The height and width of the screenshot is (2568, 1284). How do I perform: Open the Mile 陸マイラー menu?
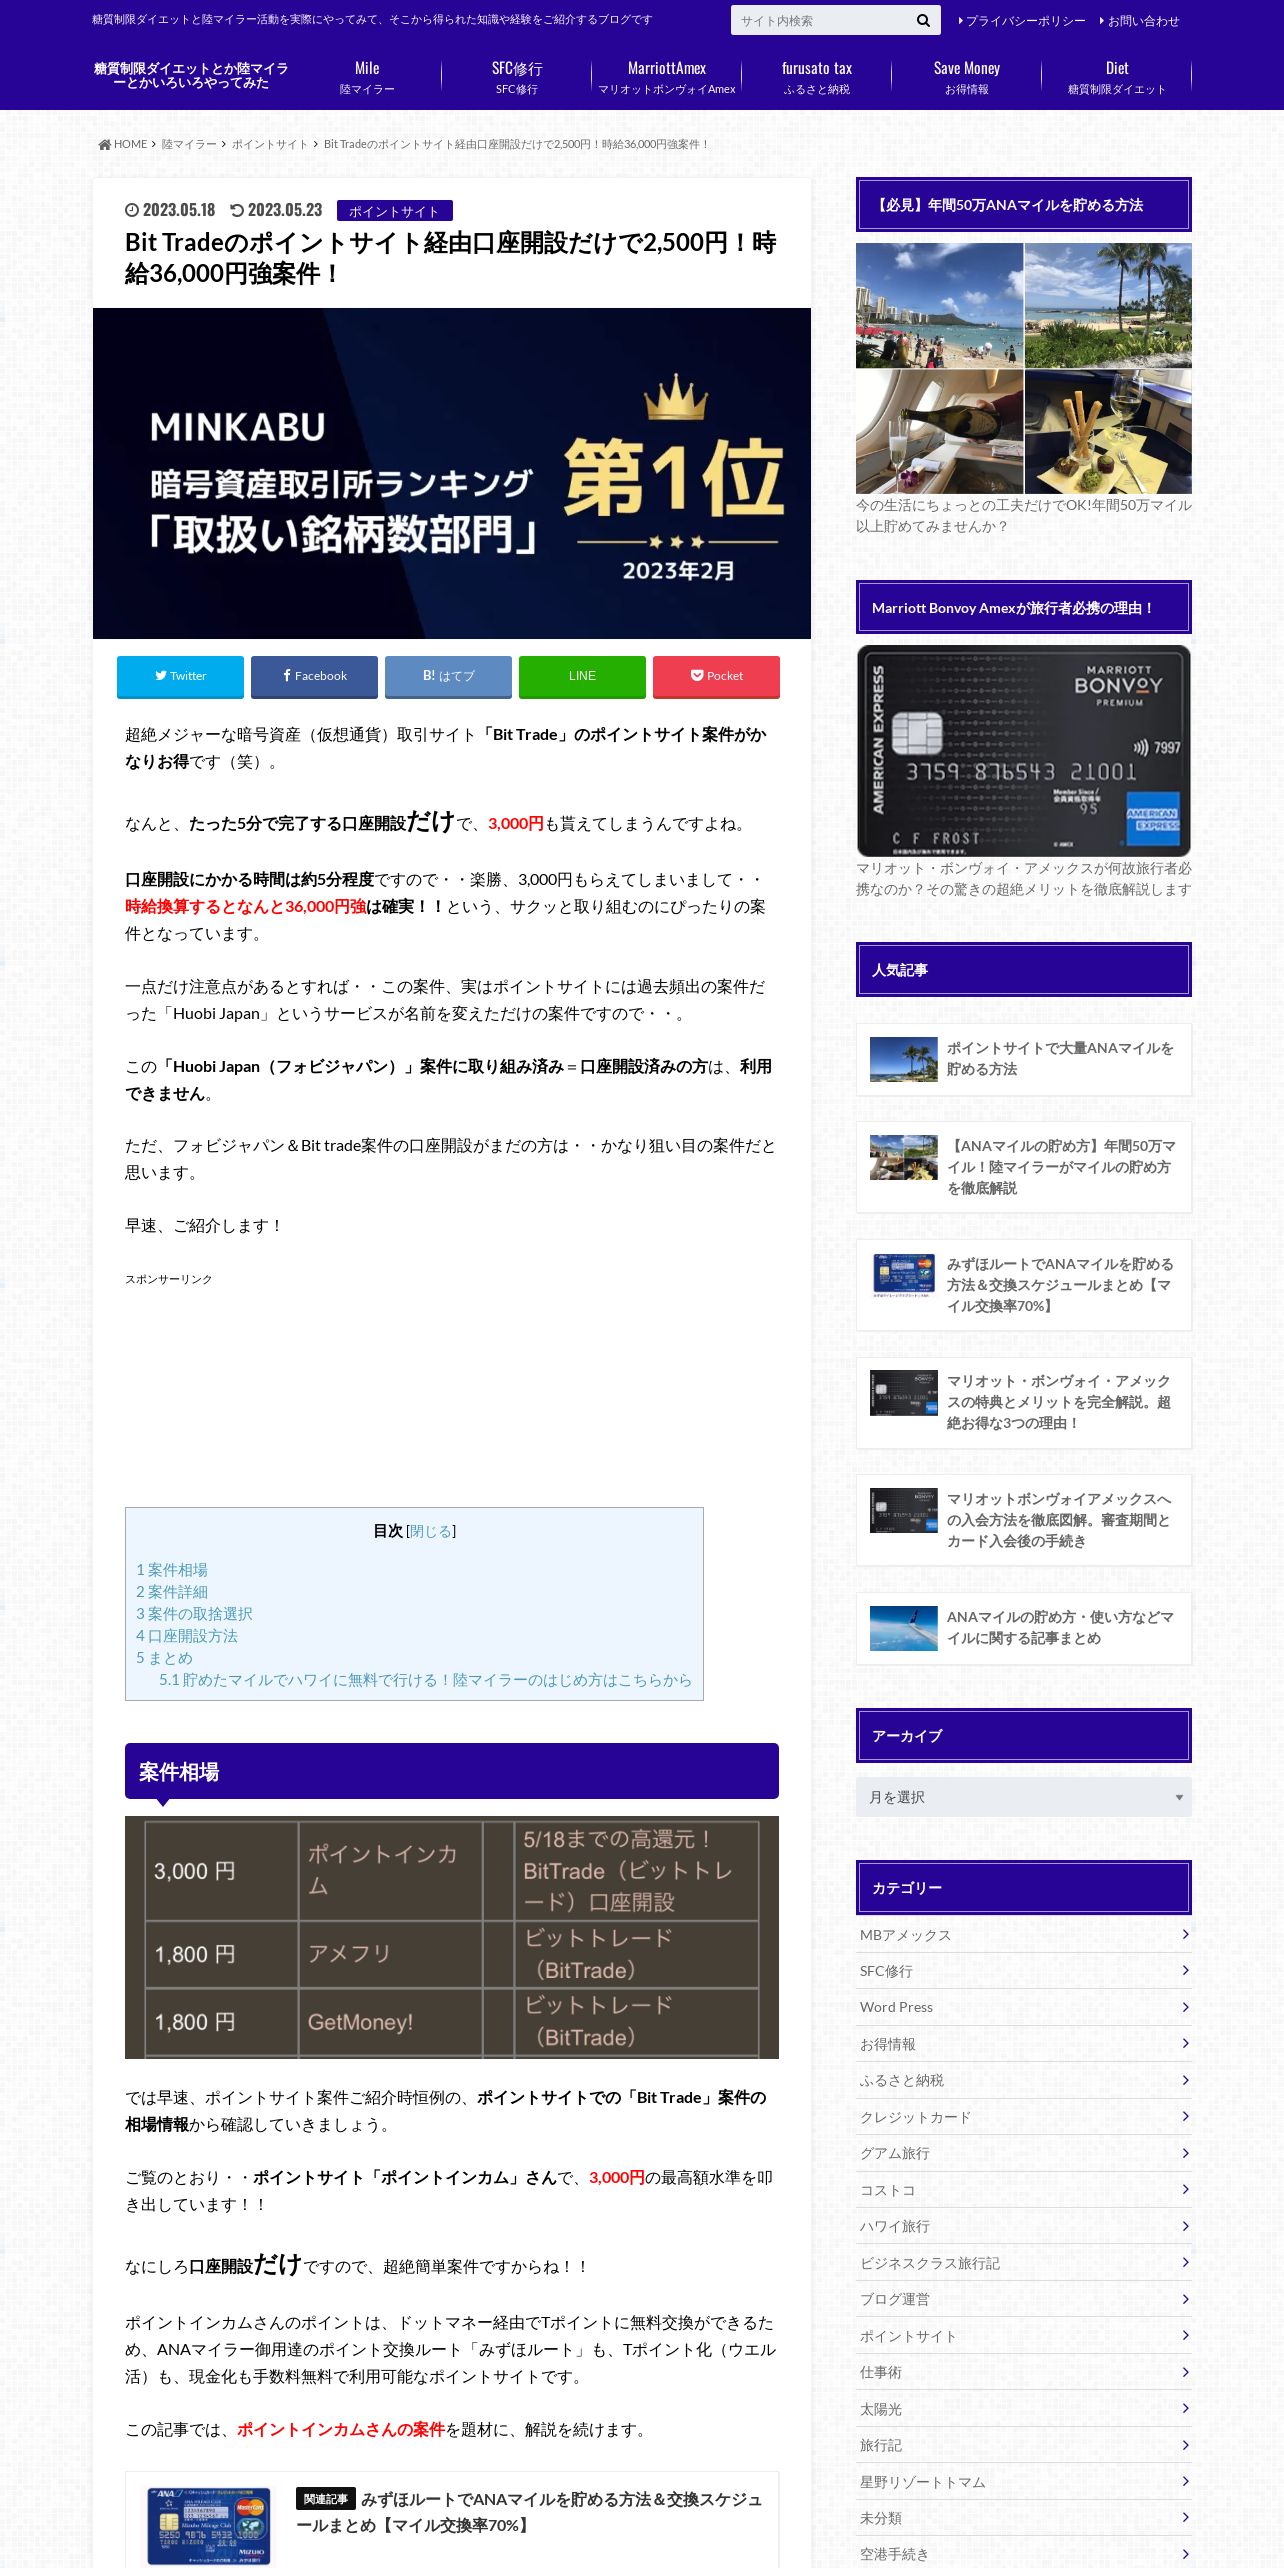click(367, 77)
